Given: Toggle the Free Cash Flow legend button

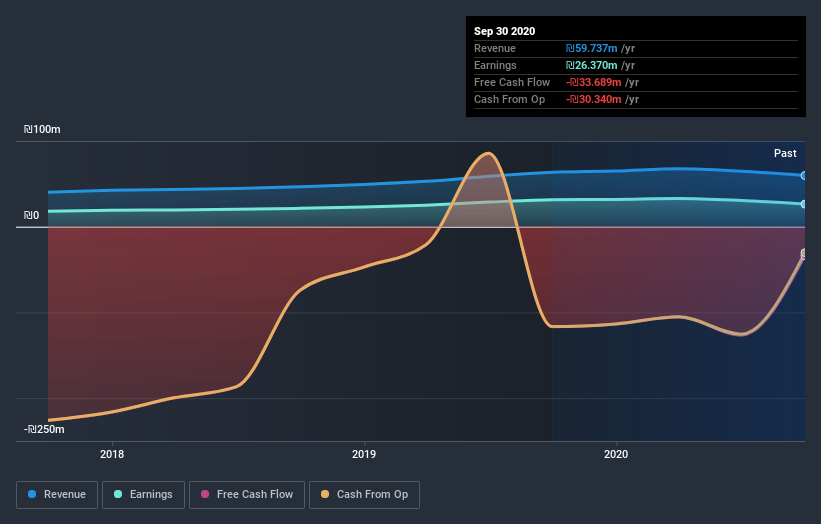Looking at the screenshot, I should click(247, 495).
